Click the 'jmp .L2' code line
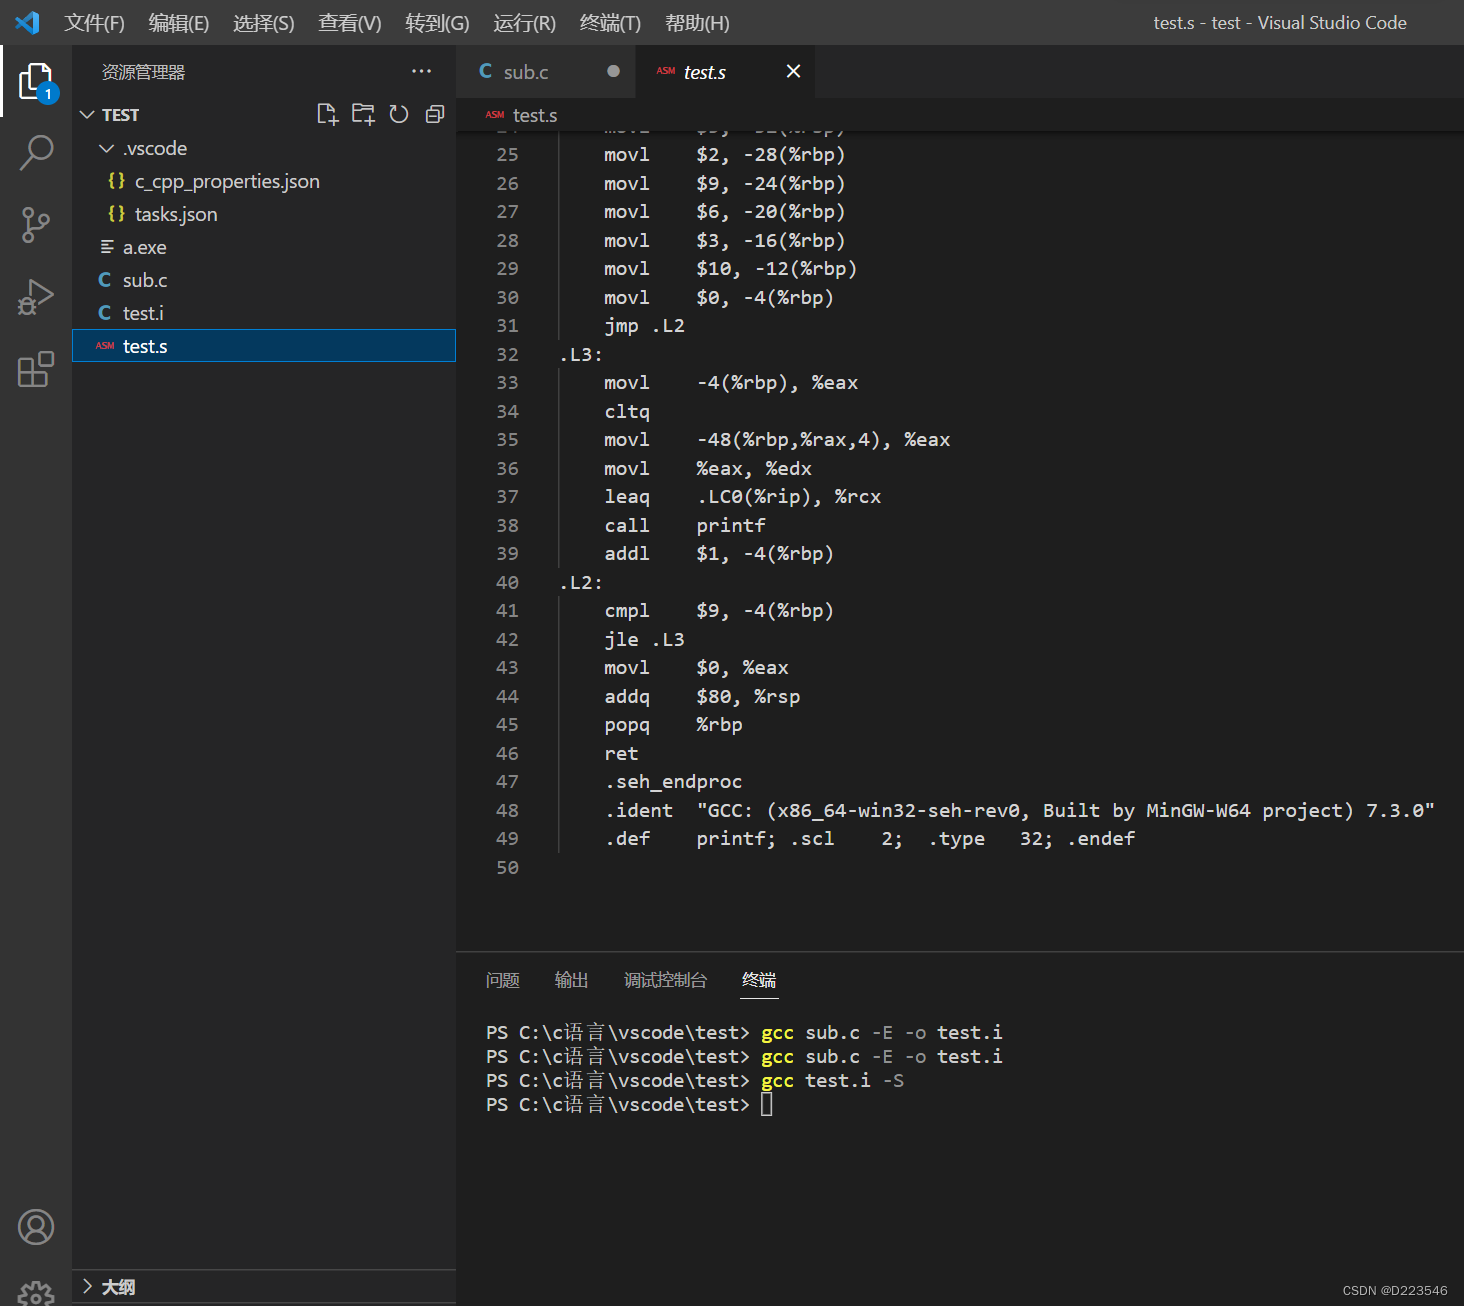The image size is (1464, 1306). pos(644,325)
